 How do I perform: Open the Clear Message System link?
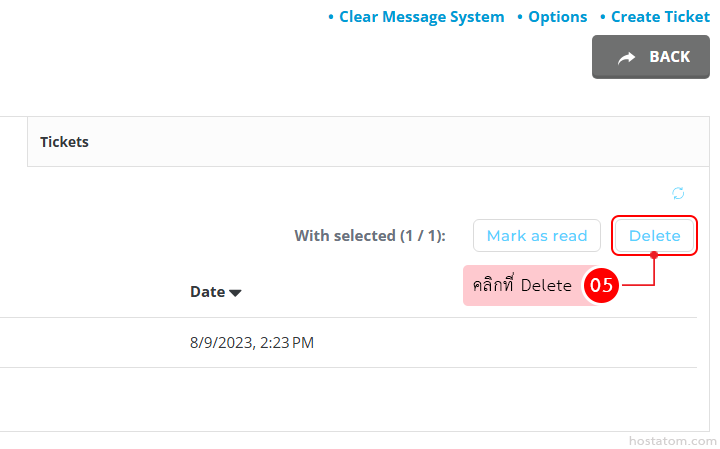pyautogui.click(x=421, y=17)
